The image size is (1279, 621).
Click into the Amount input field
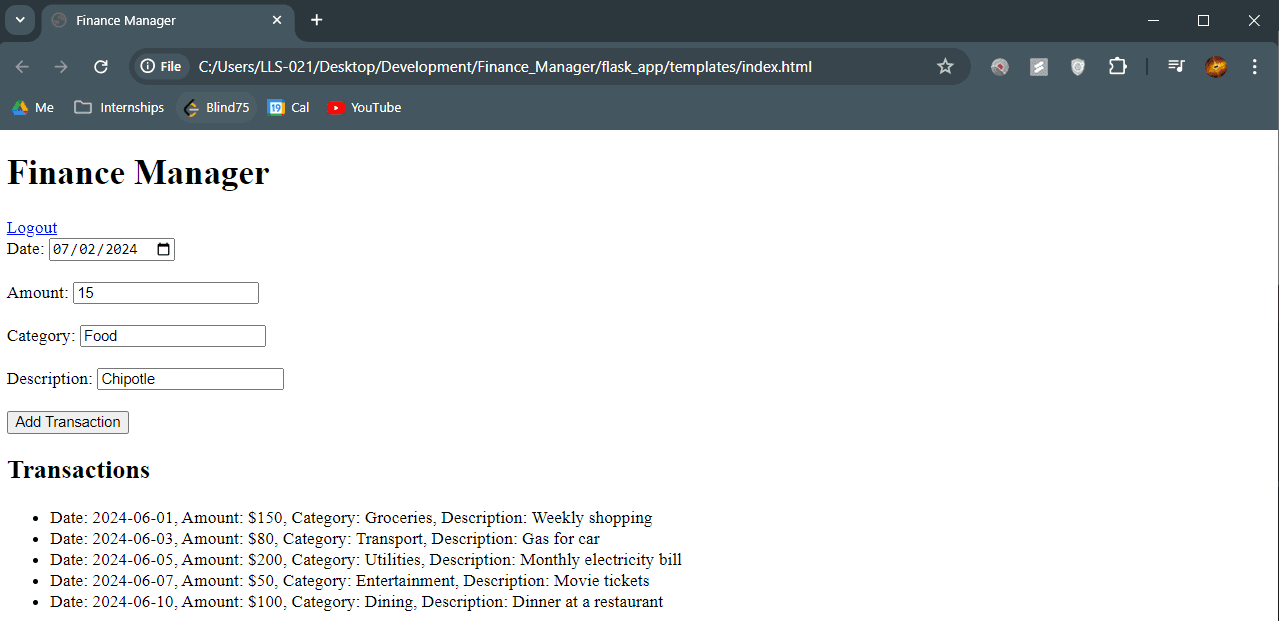[166, 293]
